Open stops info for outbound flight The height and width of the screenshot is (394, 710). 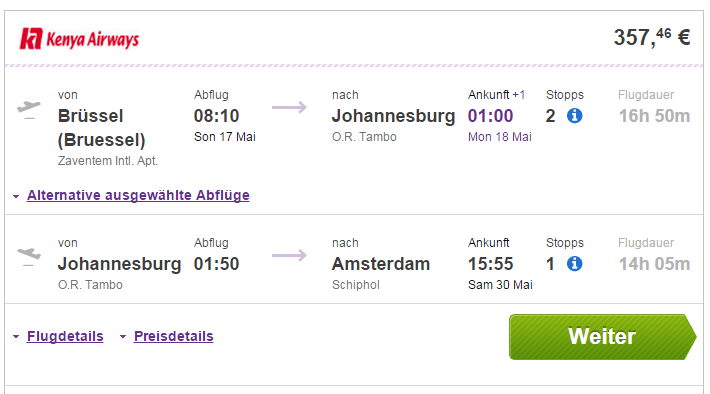[x=575, y=116]
